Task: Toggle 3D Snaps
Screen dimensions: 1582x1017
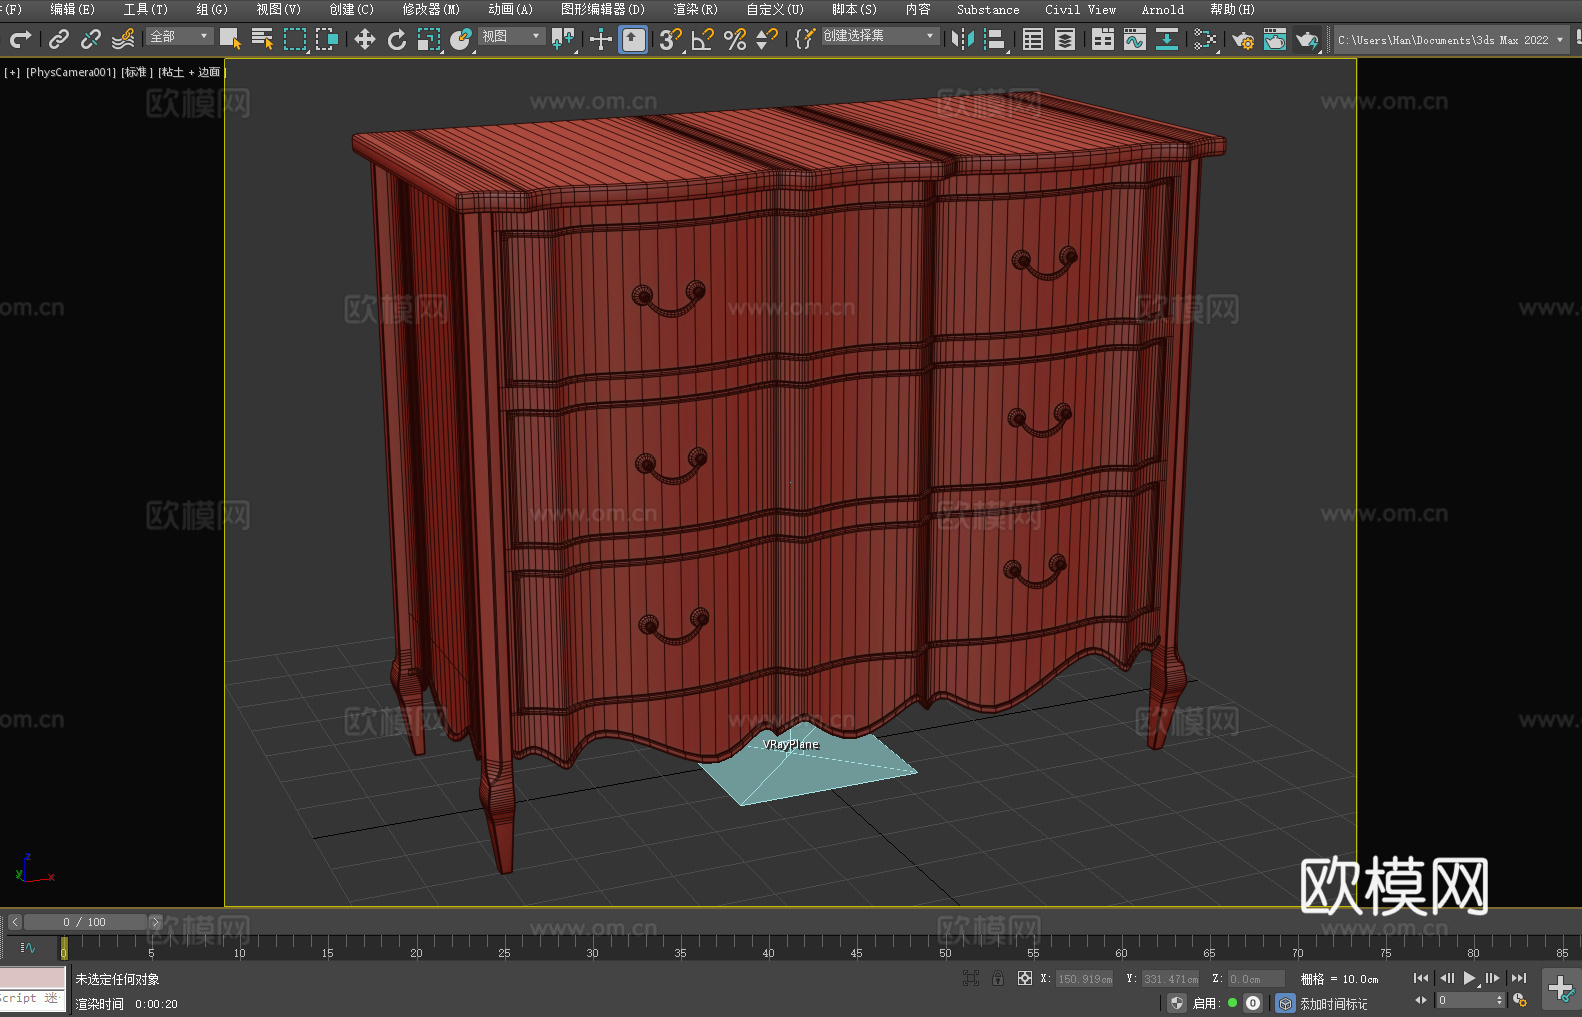Action: (x=671, y=39)
